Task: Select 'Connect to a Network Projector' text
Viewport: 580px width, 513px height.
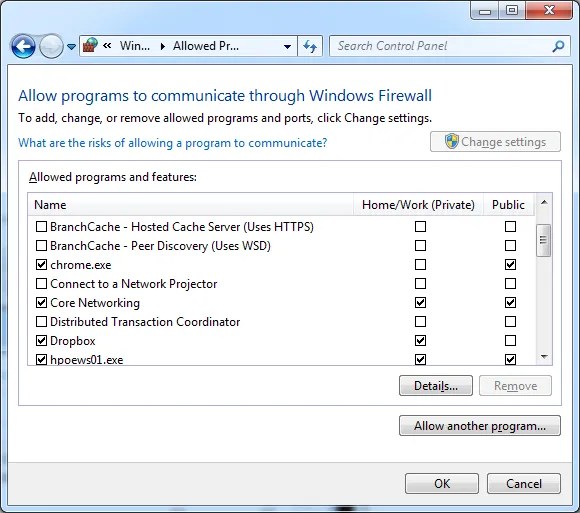Action: point(134,284)
